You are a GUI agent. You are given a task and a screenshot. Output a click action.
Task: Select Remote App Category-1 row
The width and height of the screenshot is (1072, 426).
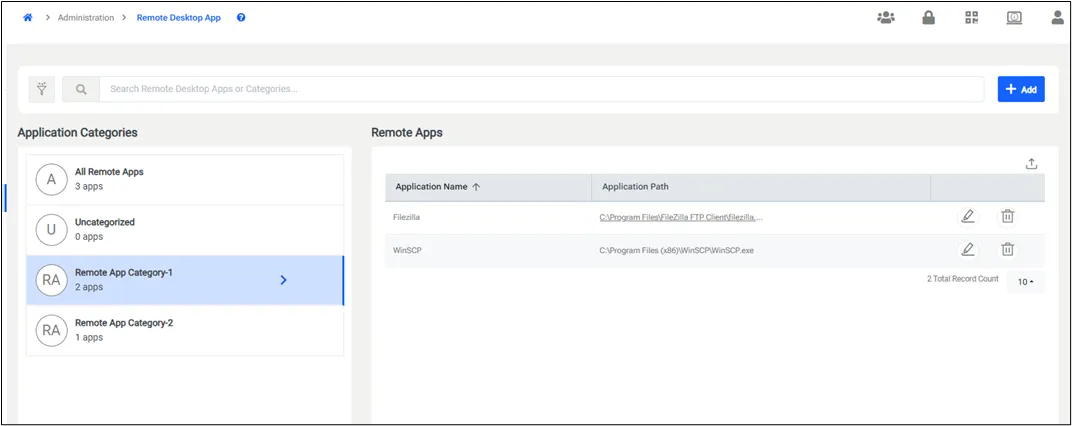(185, 280)
